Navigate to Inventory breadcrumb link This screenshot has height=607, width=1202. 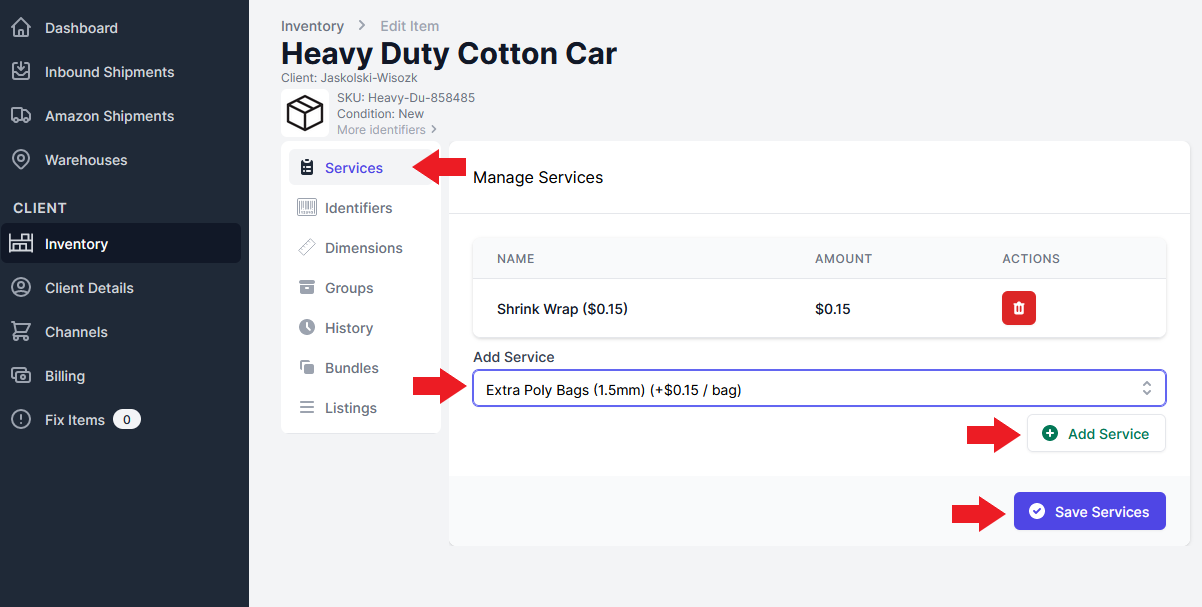pos(312,26)
